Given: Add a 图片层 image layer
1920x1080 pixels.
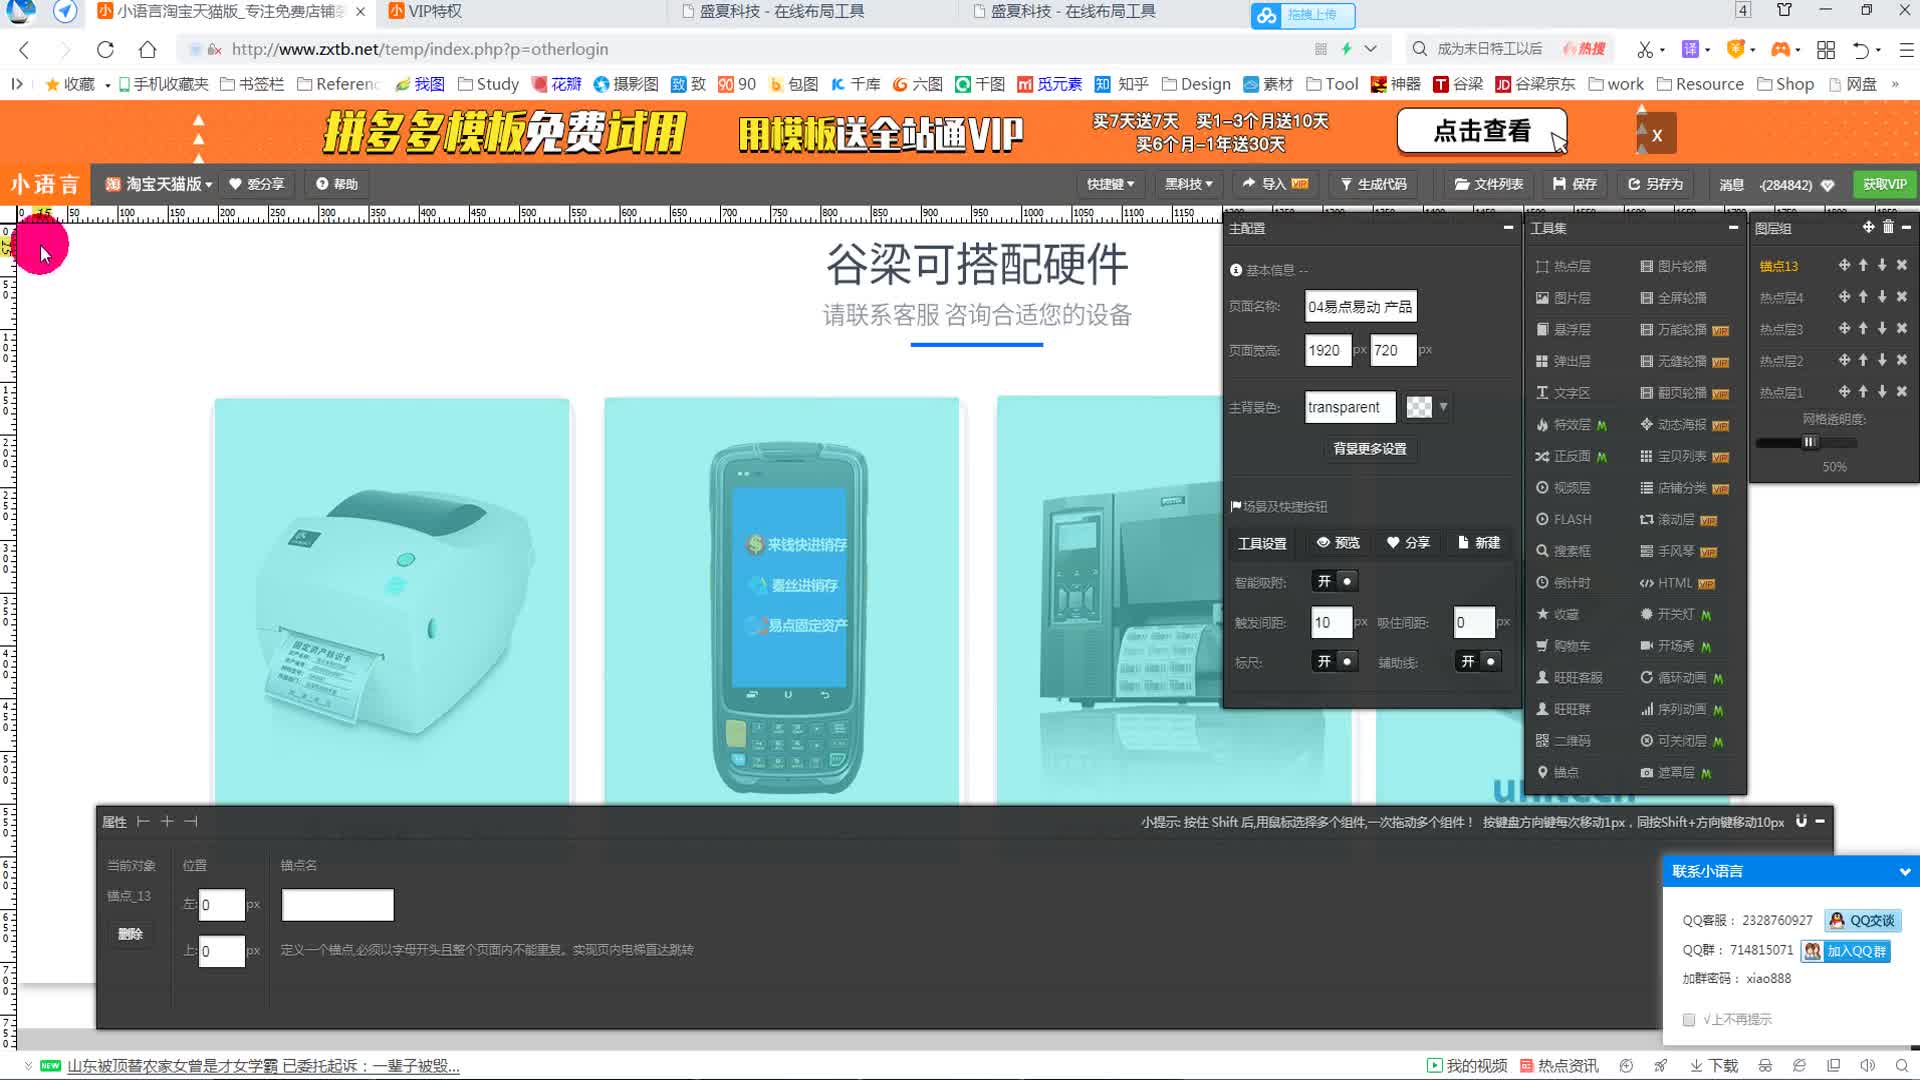Looking at the screenshot, I should 1563,298.
